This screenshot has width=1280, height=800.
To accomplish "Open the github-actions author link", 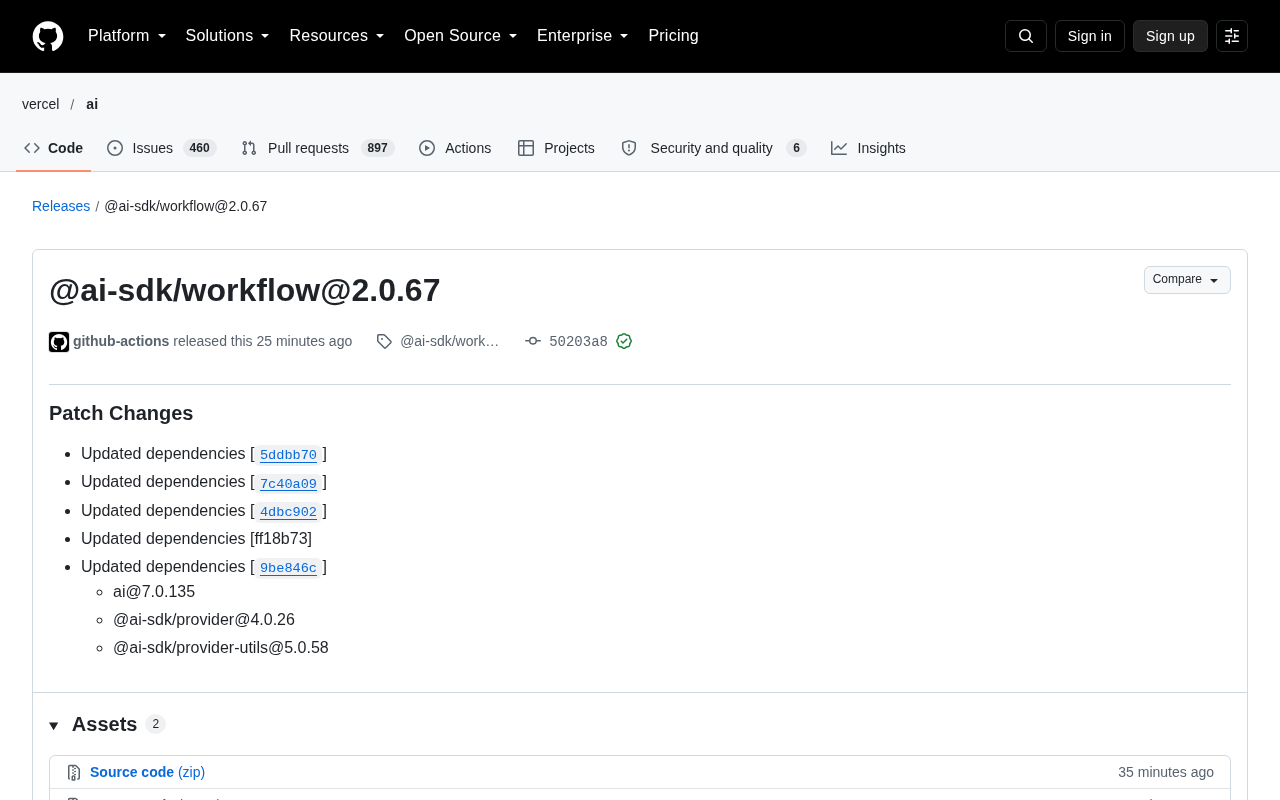I will click(121, 341).
